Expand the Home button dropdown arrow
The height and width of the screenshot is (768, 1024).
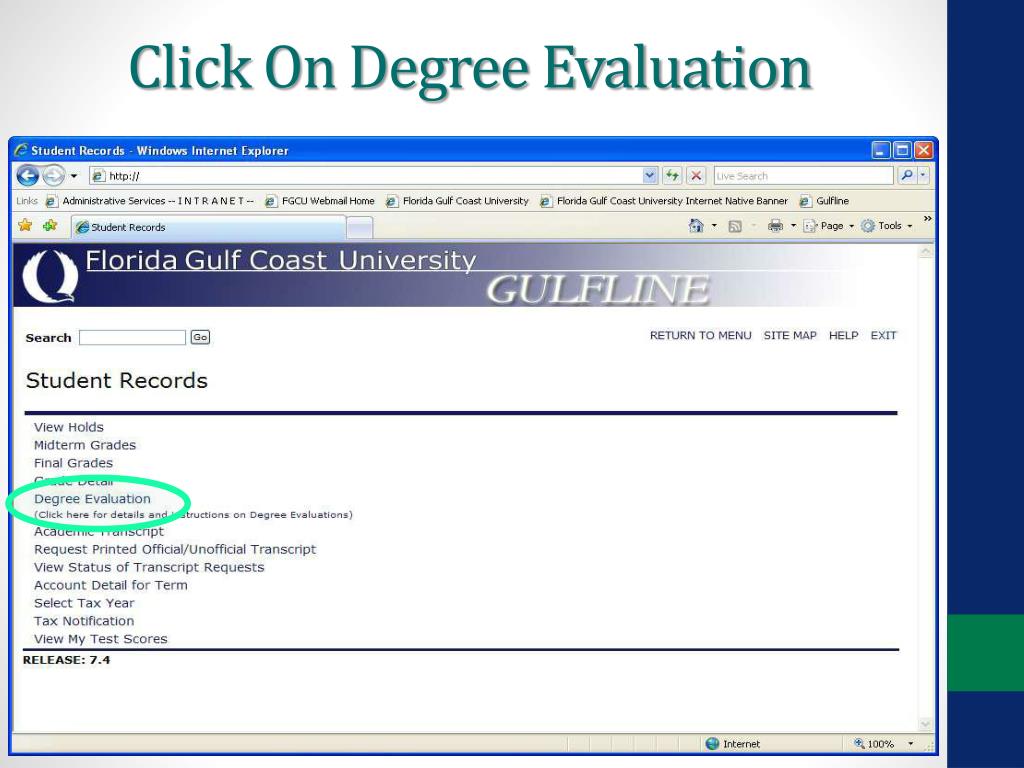pyautogui.click(x=714, y=226)
